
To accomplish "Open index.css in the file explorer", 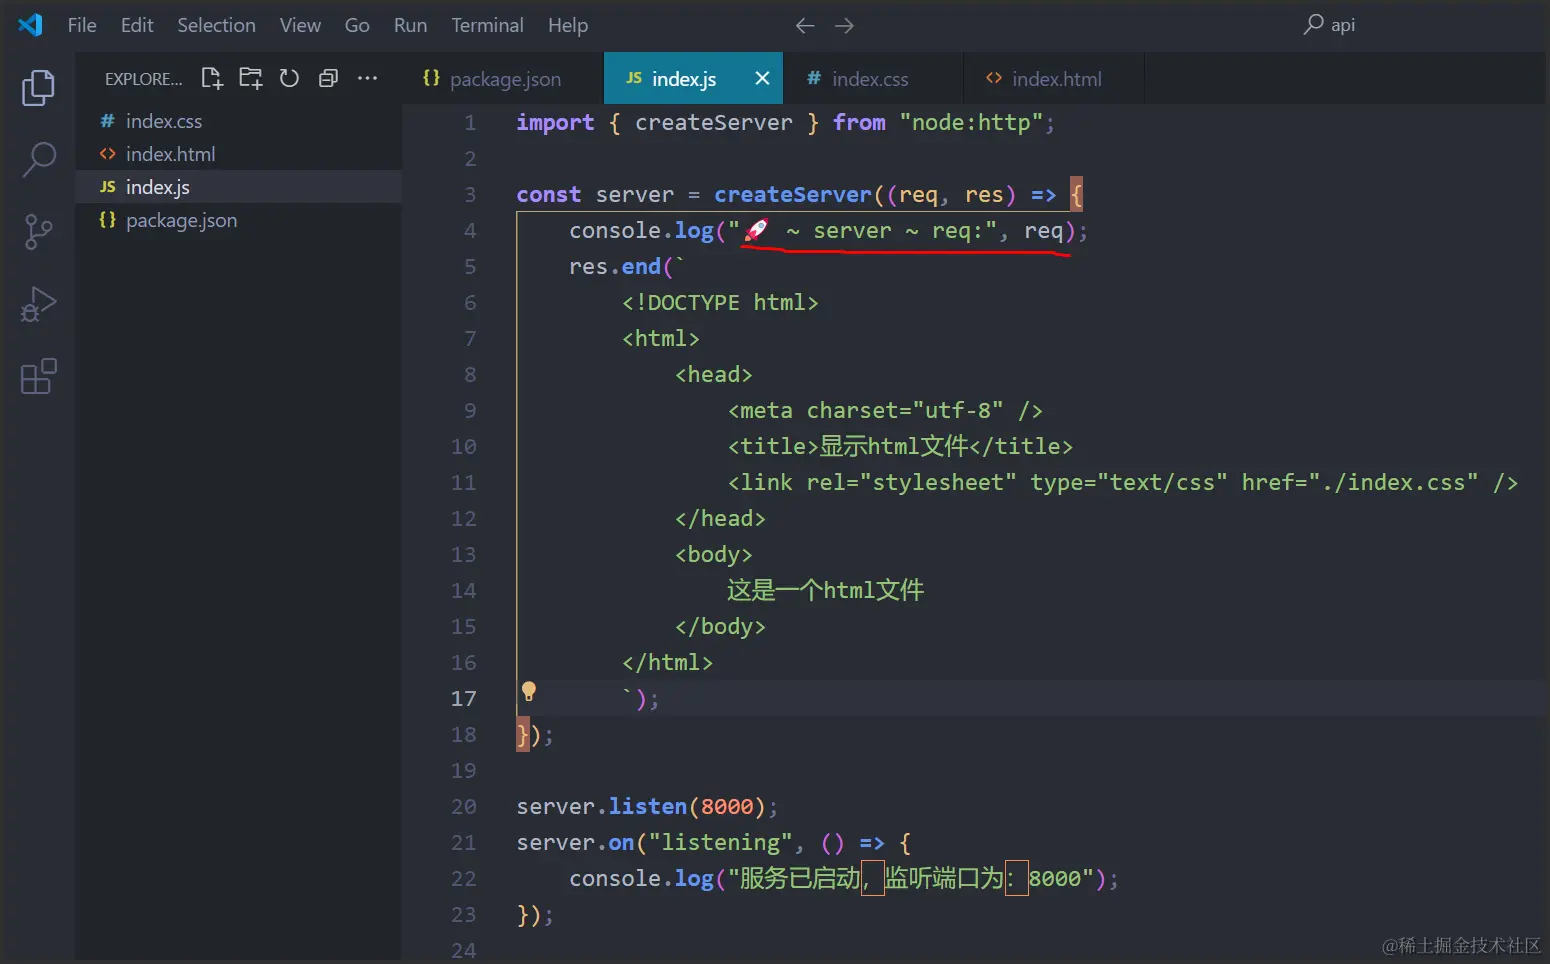I will (x=238, y=121).
